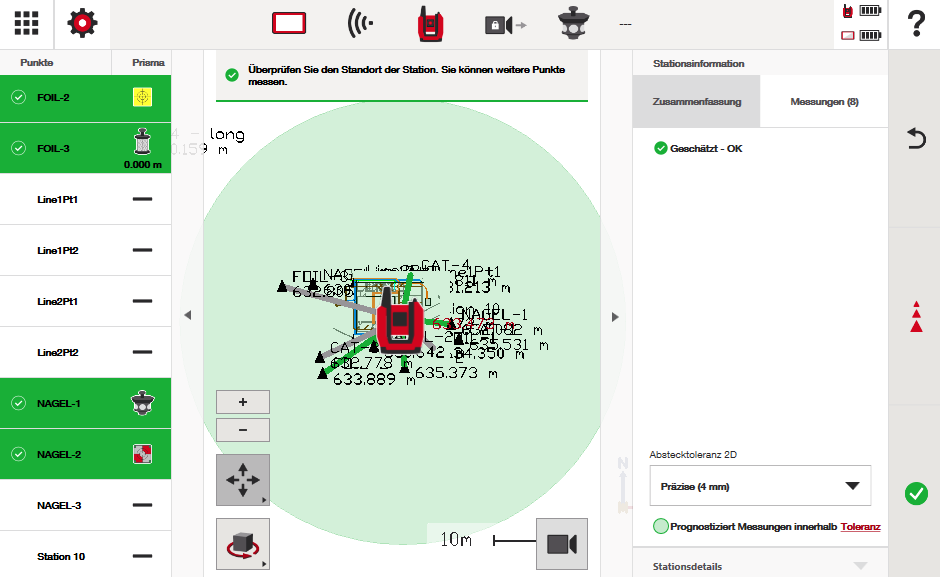This screenshot has height=577, width=940.
Task: Toggle the NAGEL-2 point checkmark
Action: pyautogui.click(x=18, y=454)
